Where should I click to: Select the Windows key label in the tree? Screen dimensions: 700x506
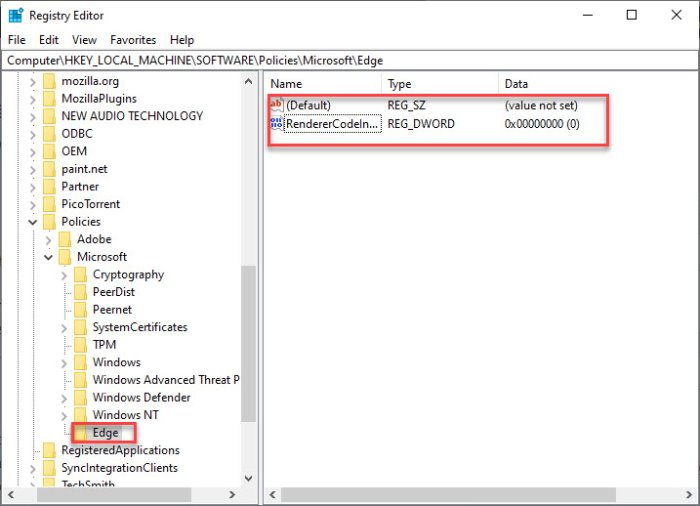pos(117,362)
